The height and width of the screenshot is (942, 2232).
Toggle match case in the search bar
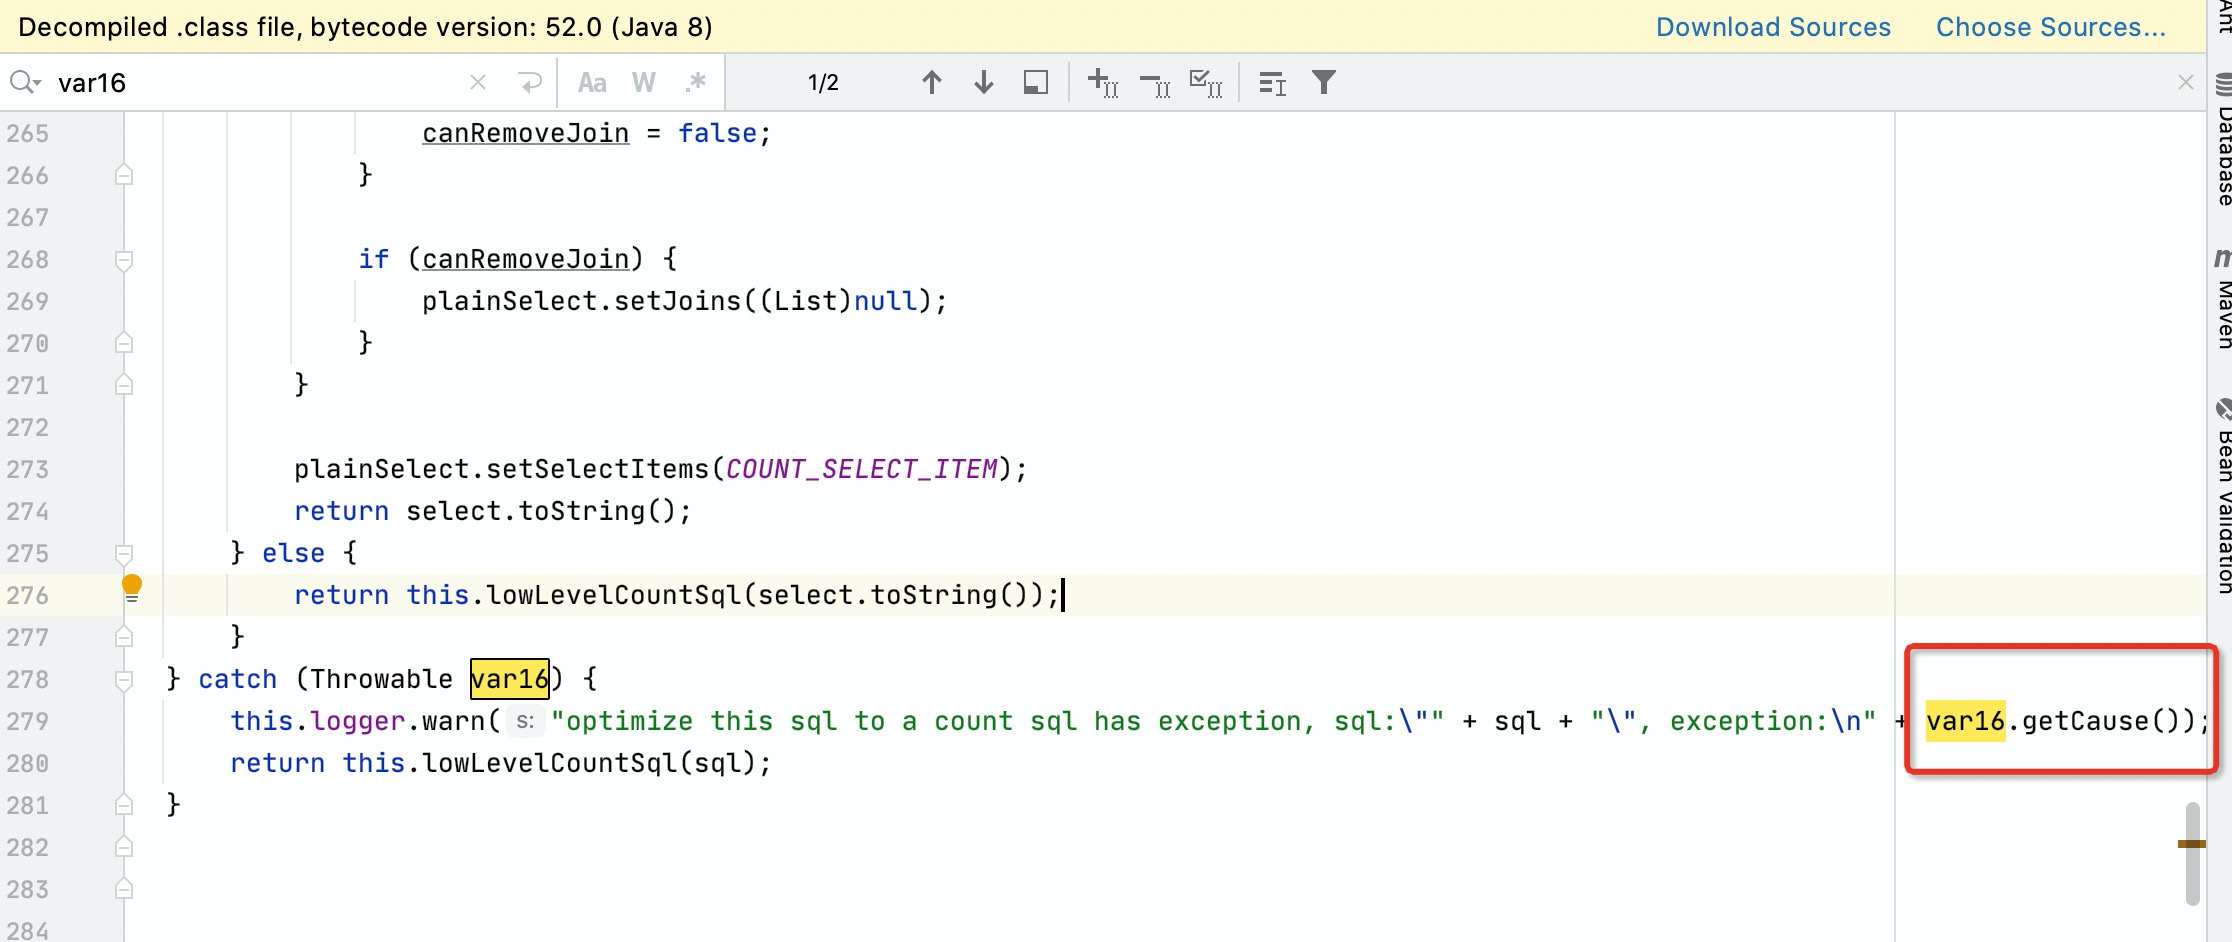[592, 82]
